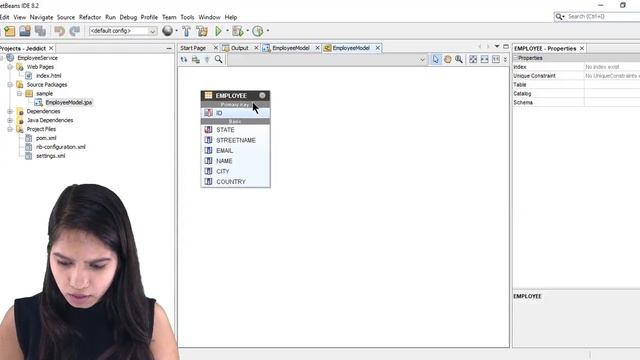Open the empty editor toolbar combo box

(x=327, y=60)
